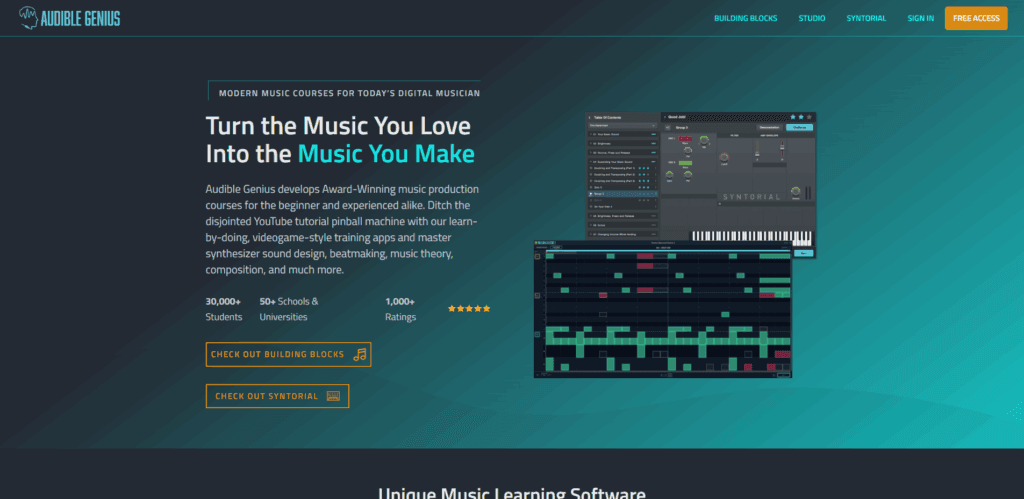
Task: Click the "Turn the Music You Love" headline line
Action: pos(338,125)
